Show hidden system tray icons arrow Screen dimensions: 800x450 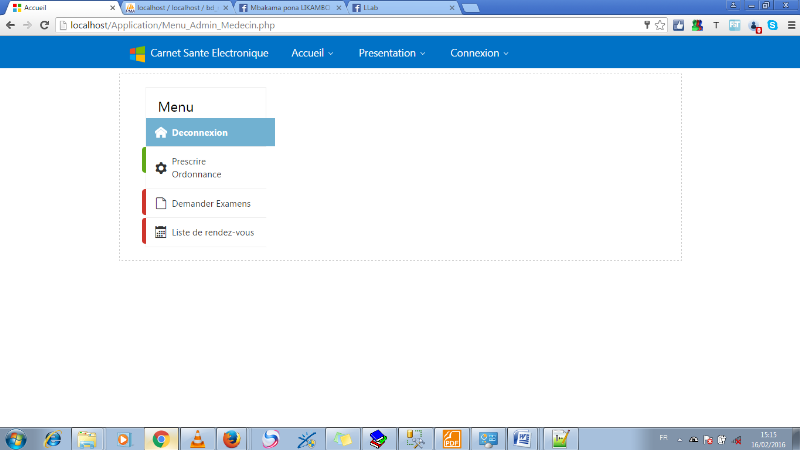[x=680, y=439]
